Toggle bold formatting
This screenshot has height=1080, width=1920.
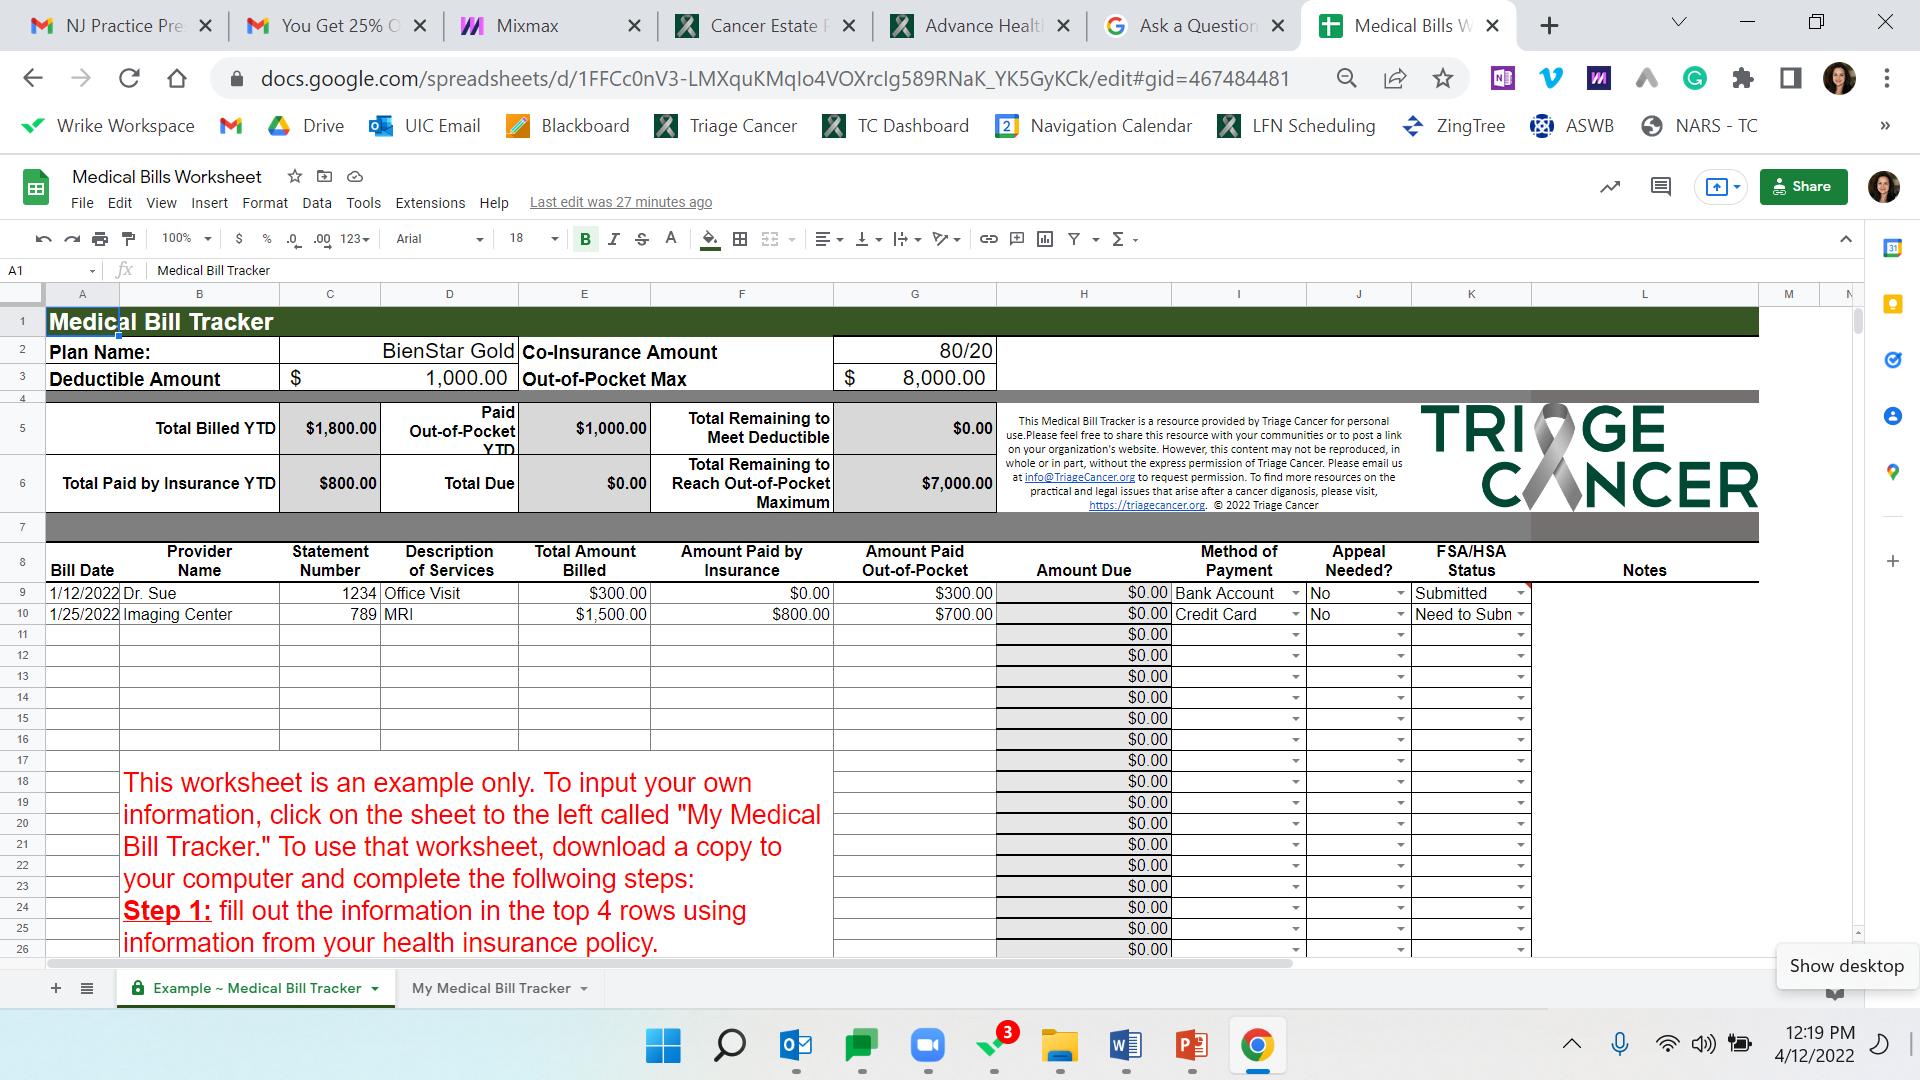pyautogui.click(x=585, y=239)
